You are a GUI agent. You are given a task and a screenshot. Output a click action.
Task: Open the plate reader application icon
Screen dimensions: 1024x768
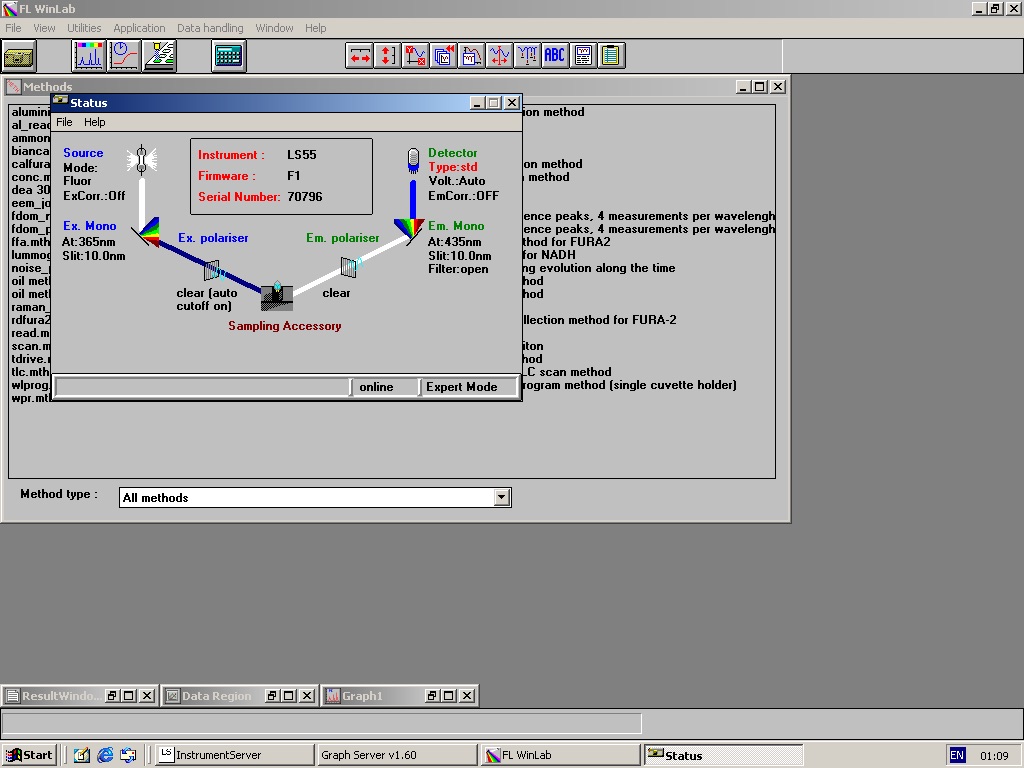159,56
